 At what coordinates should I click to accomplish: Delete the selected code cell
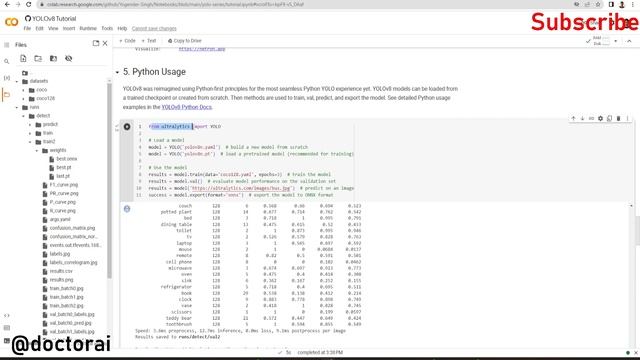pos(618,118)
